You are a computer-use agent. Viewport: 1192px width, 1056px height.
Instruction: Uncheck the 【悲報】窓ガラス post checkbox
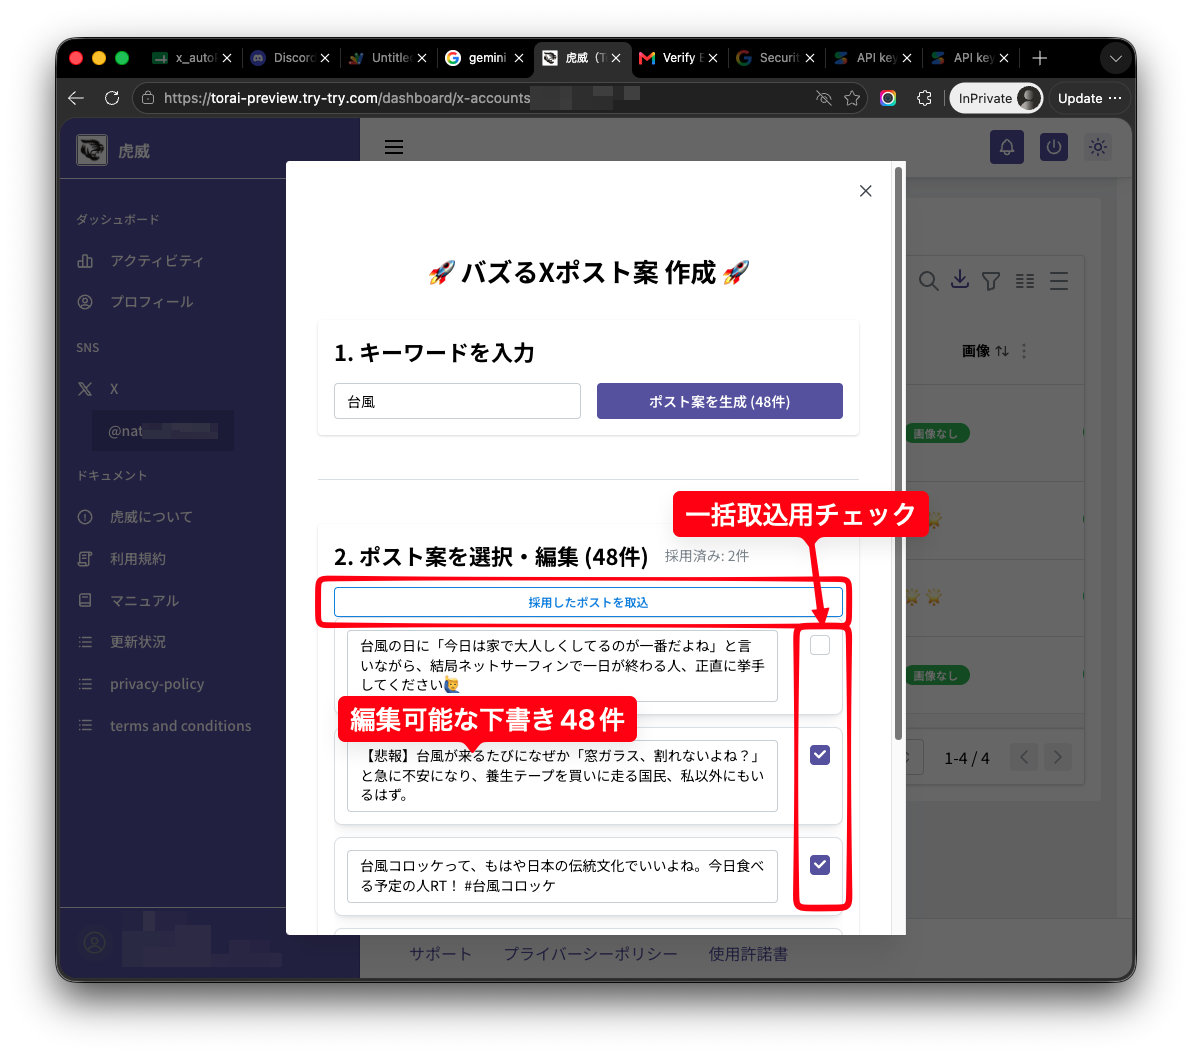click(x=820, y=755)
